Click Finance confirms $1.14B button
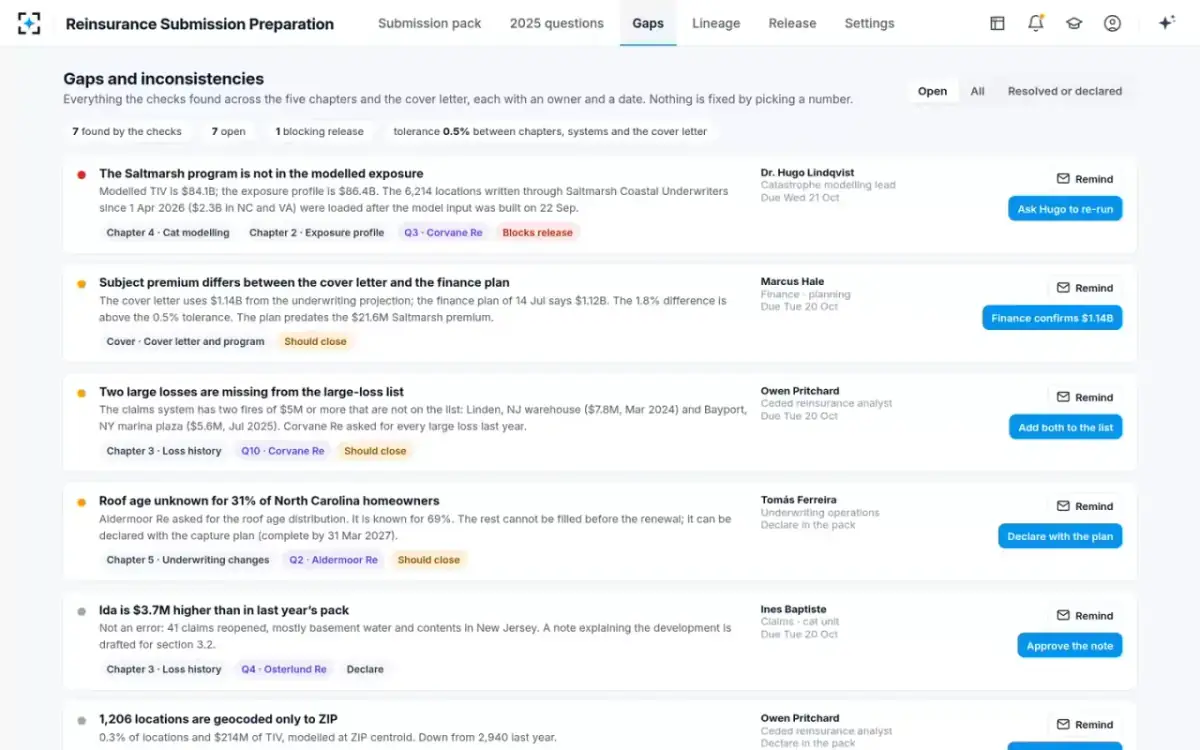 click(1052, 318)
